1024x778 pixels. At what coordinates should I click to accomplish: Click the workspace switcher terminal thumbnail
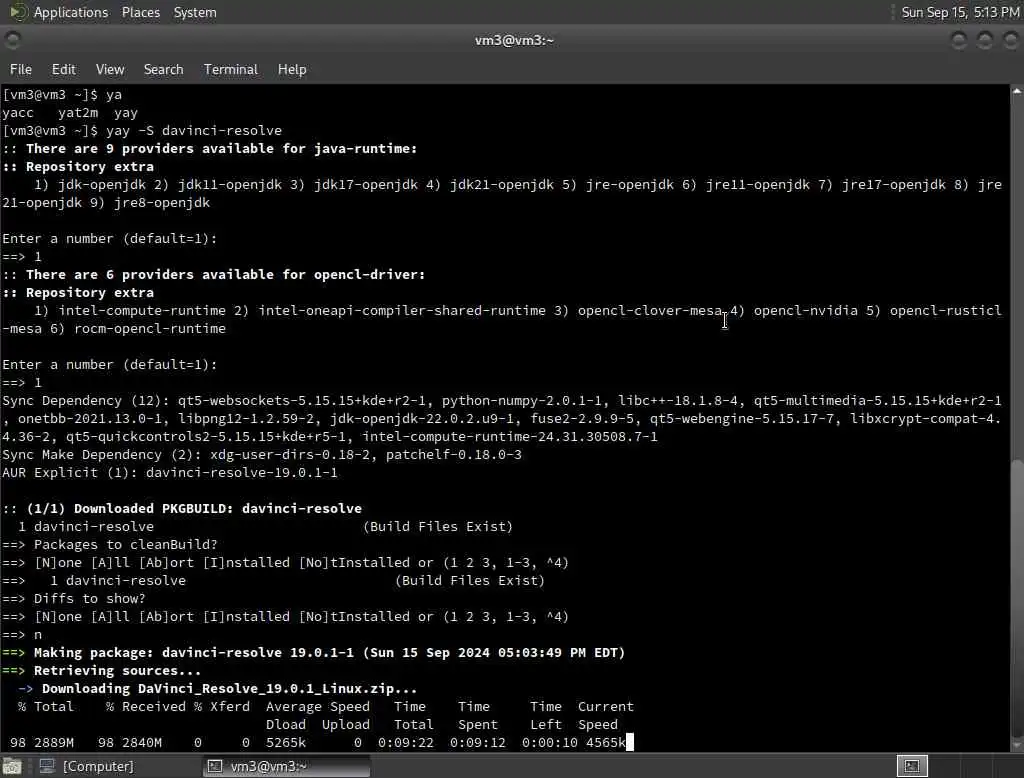912,766
